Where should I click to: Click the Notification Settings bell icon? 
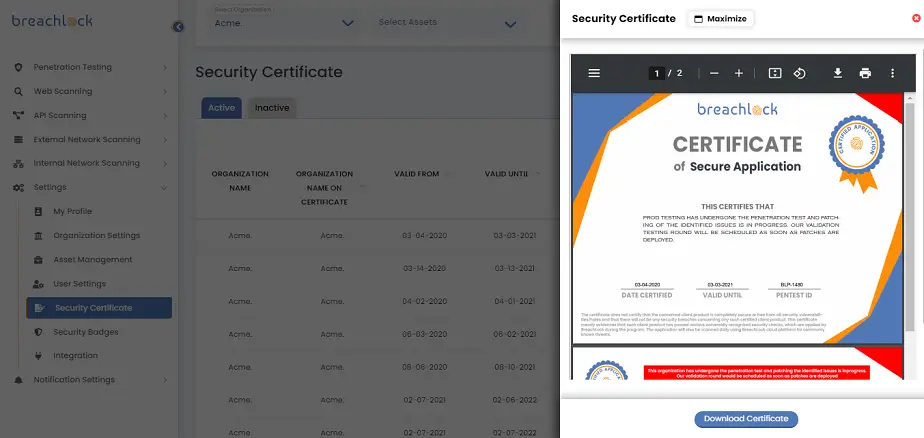pyautogui.click(x=18, y=380)
